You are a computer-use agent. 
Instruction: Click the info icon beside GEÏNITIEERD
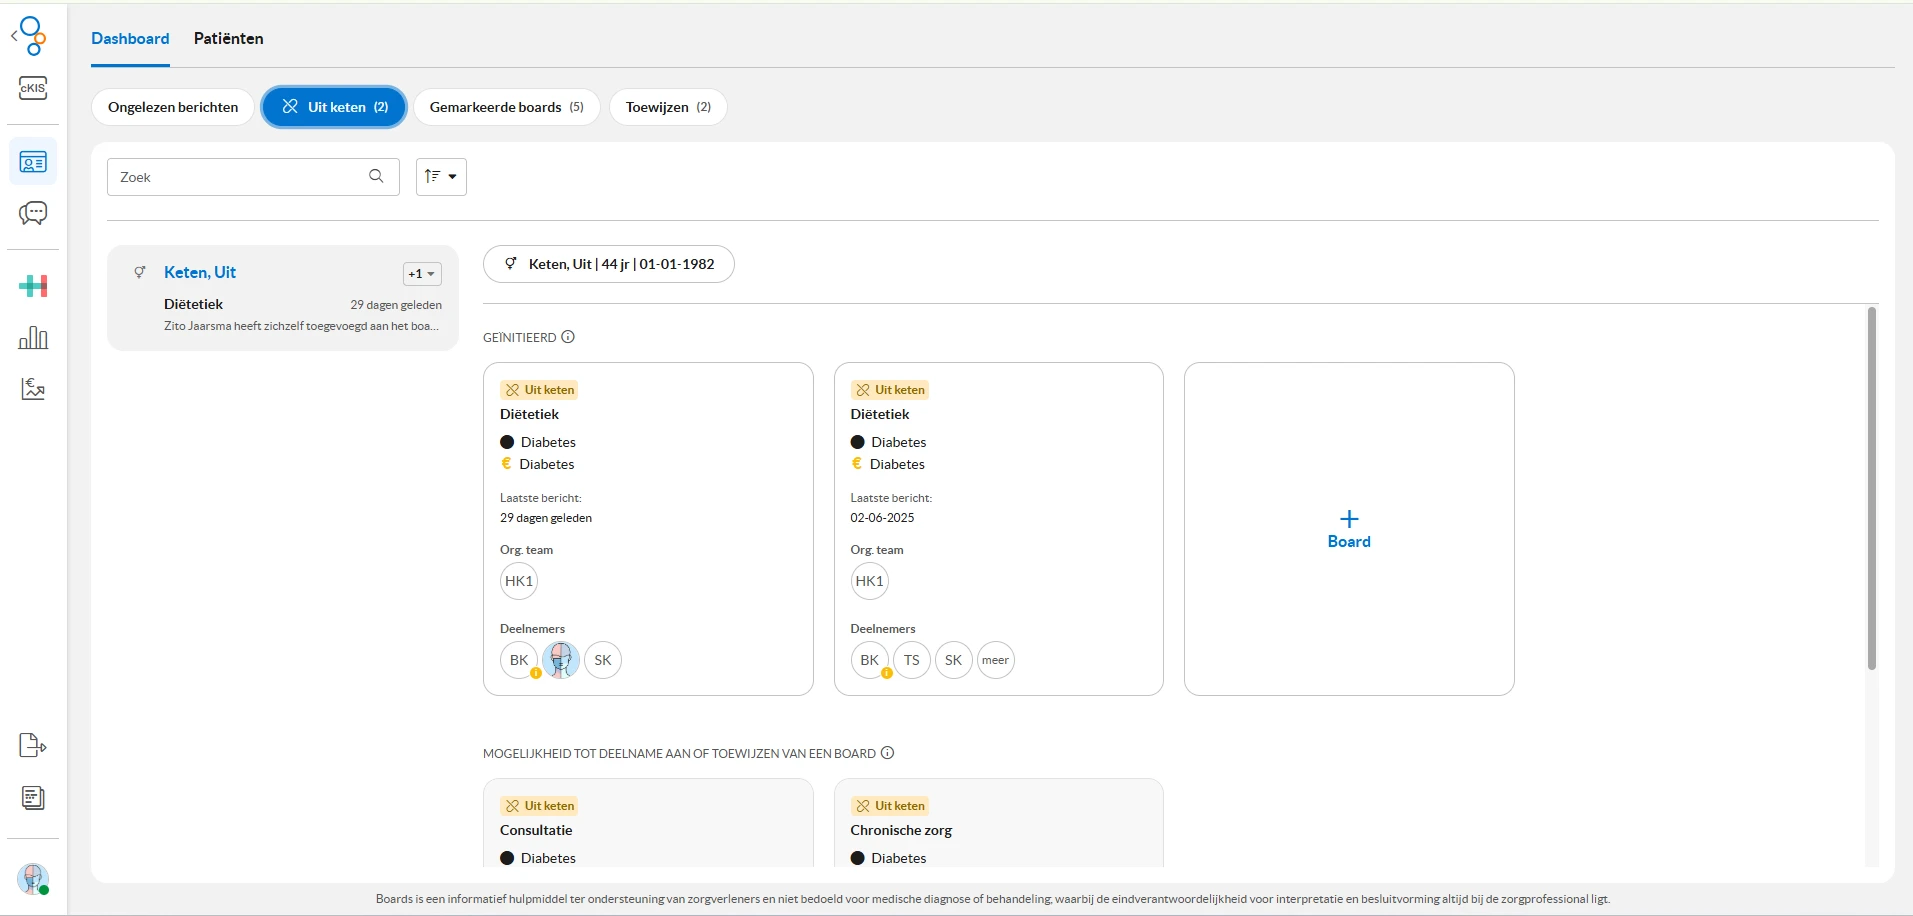(568, 337)
